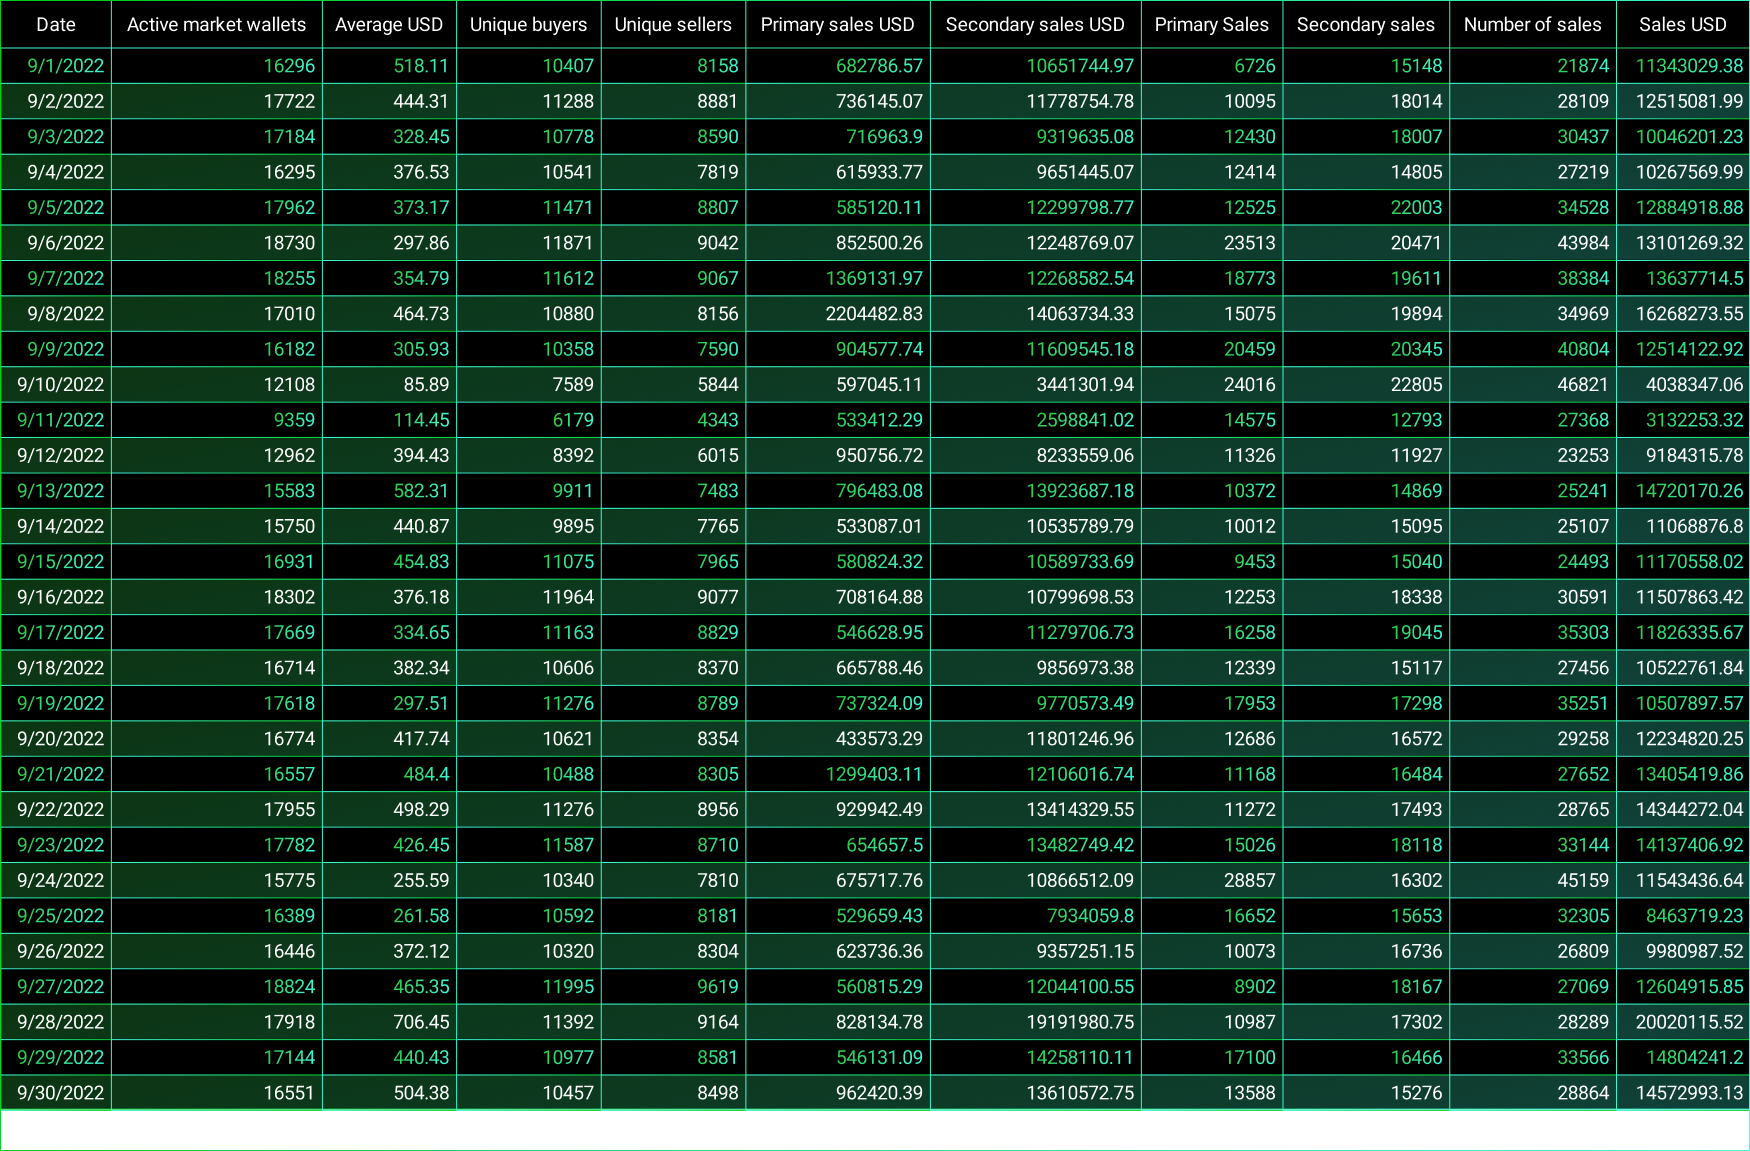
Task: Click the Sales USD column header
Action: coord(1683,24)
